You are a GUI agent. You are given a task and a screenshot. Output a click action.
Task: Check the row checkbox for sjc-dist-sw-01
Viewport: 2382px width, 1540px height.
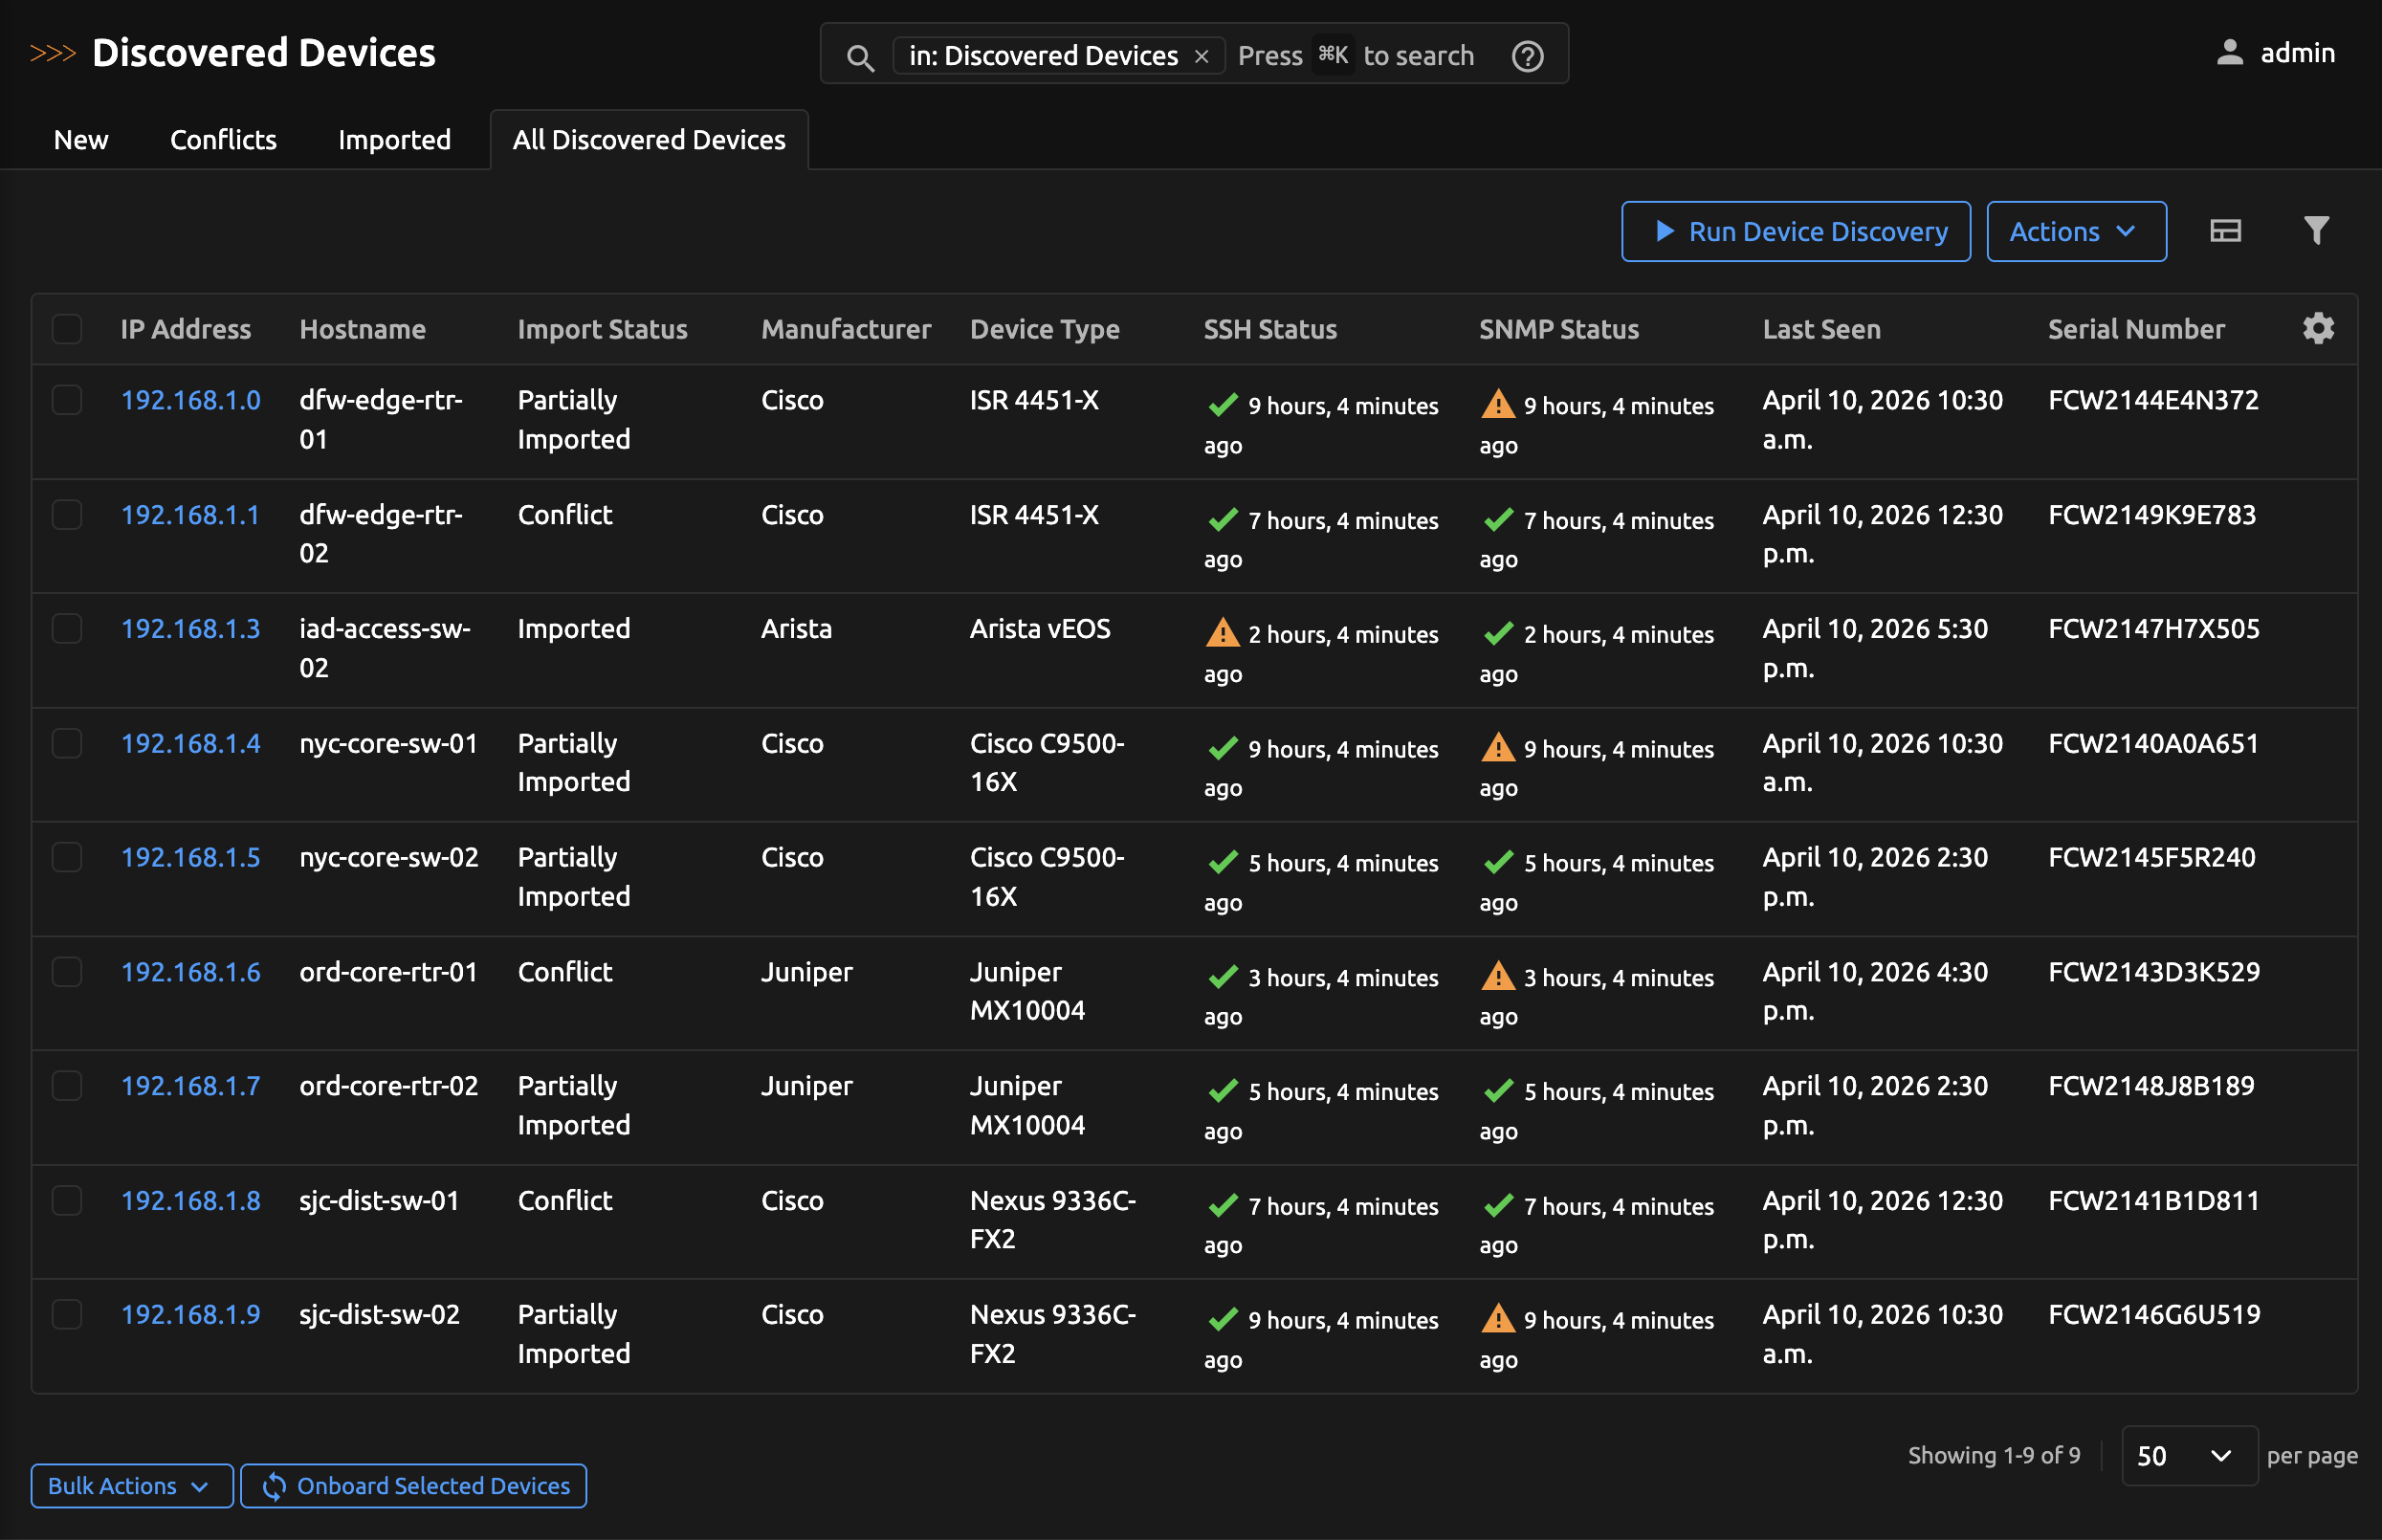(66, 1199)
